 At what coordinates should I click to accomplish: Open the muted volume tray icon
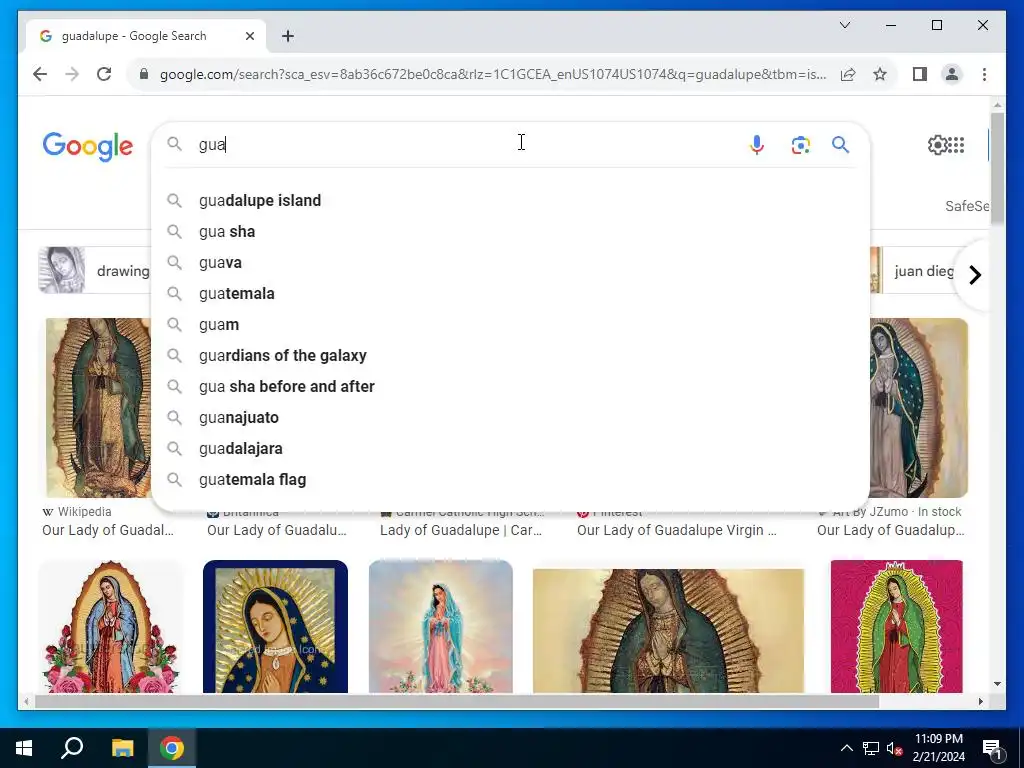[894, 748]
